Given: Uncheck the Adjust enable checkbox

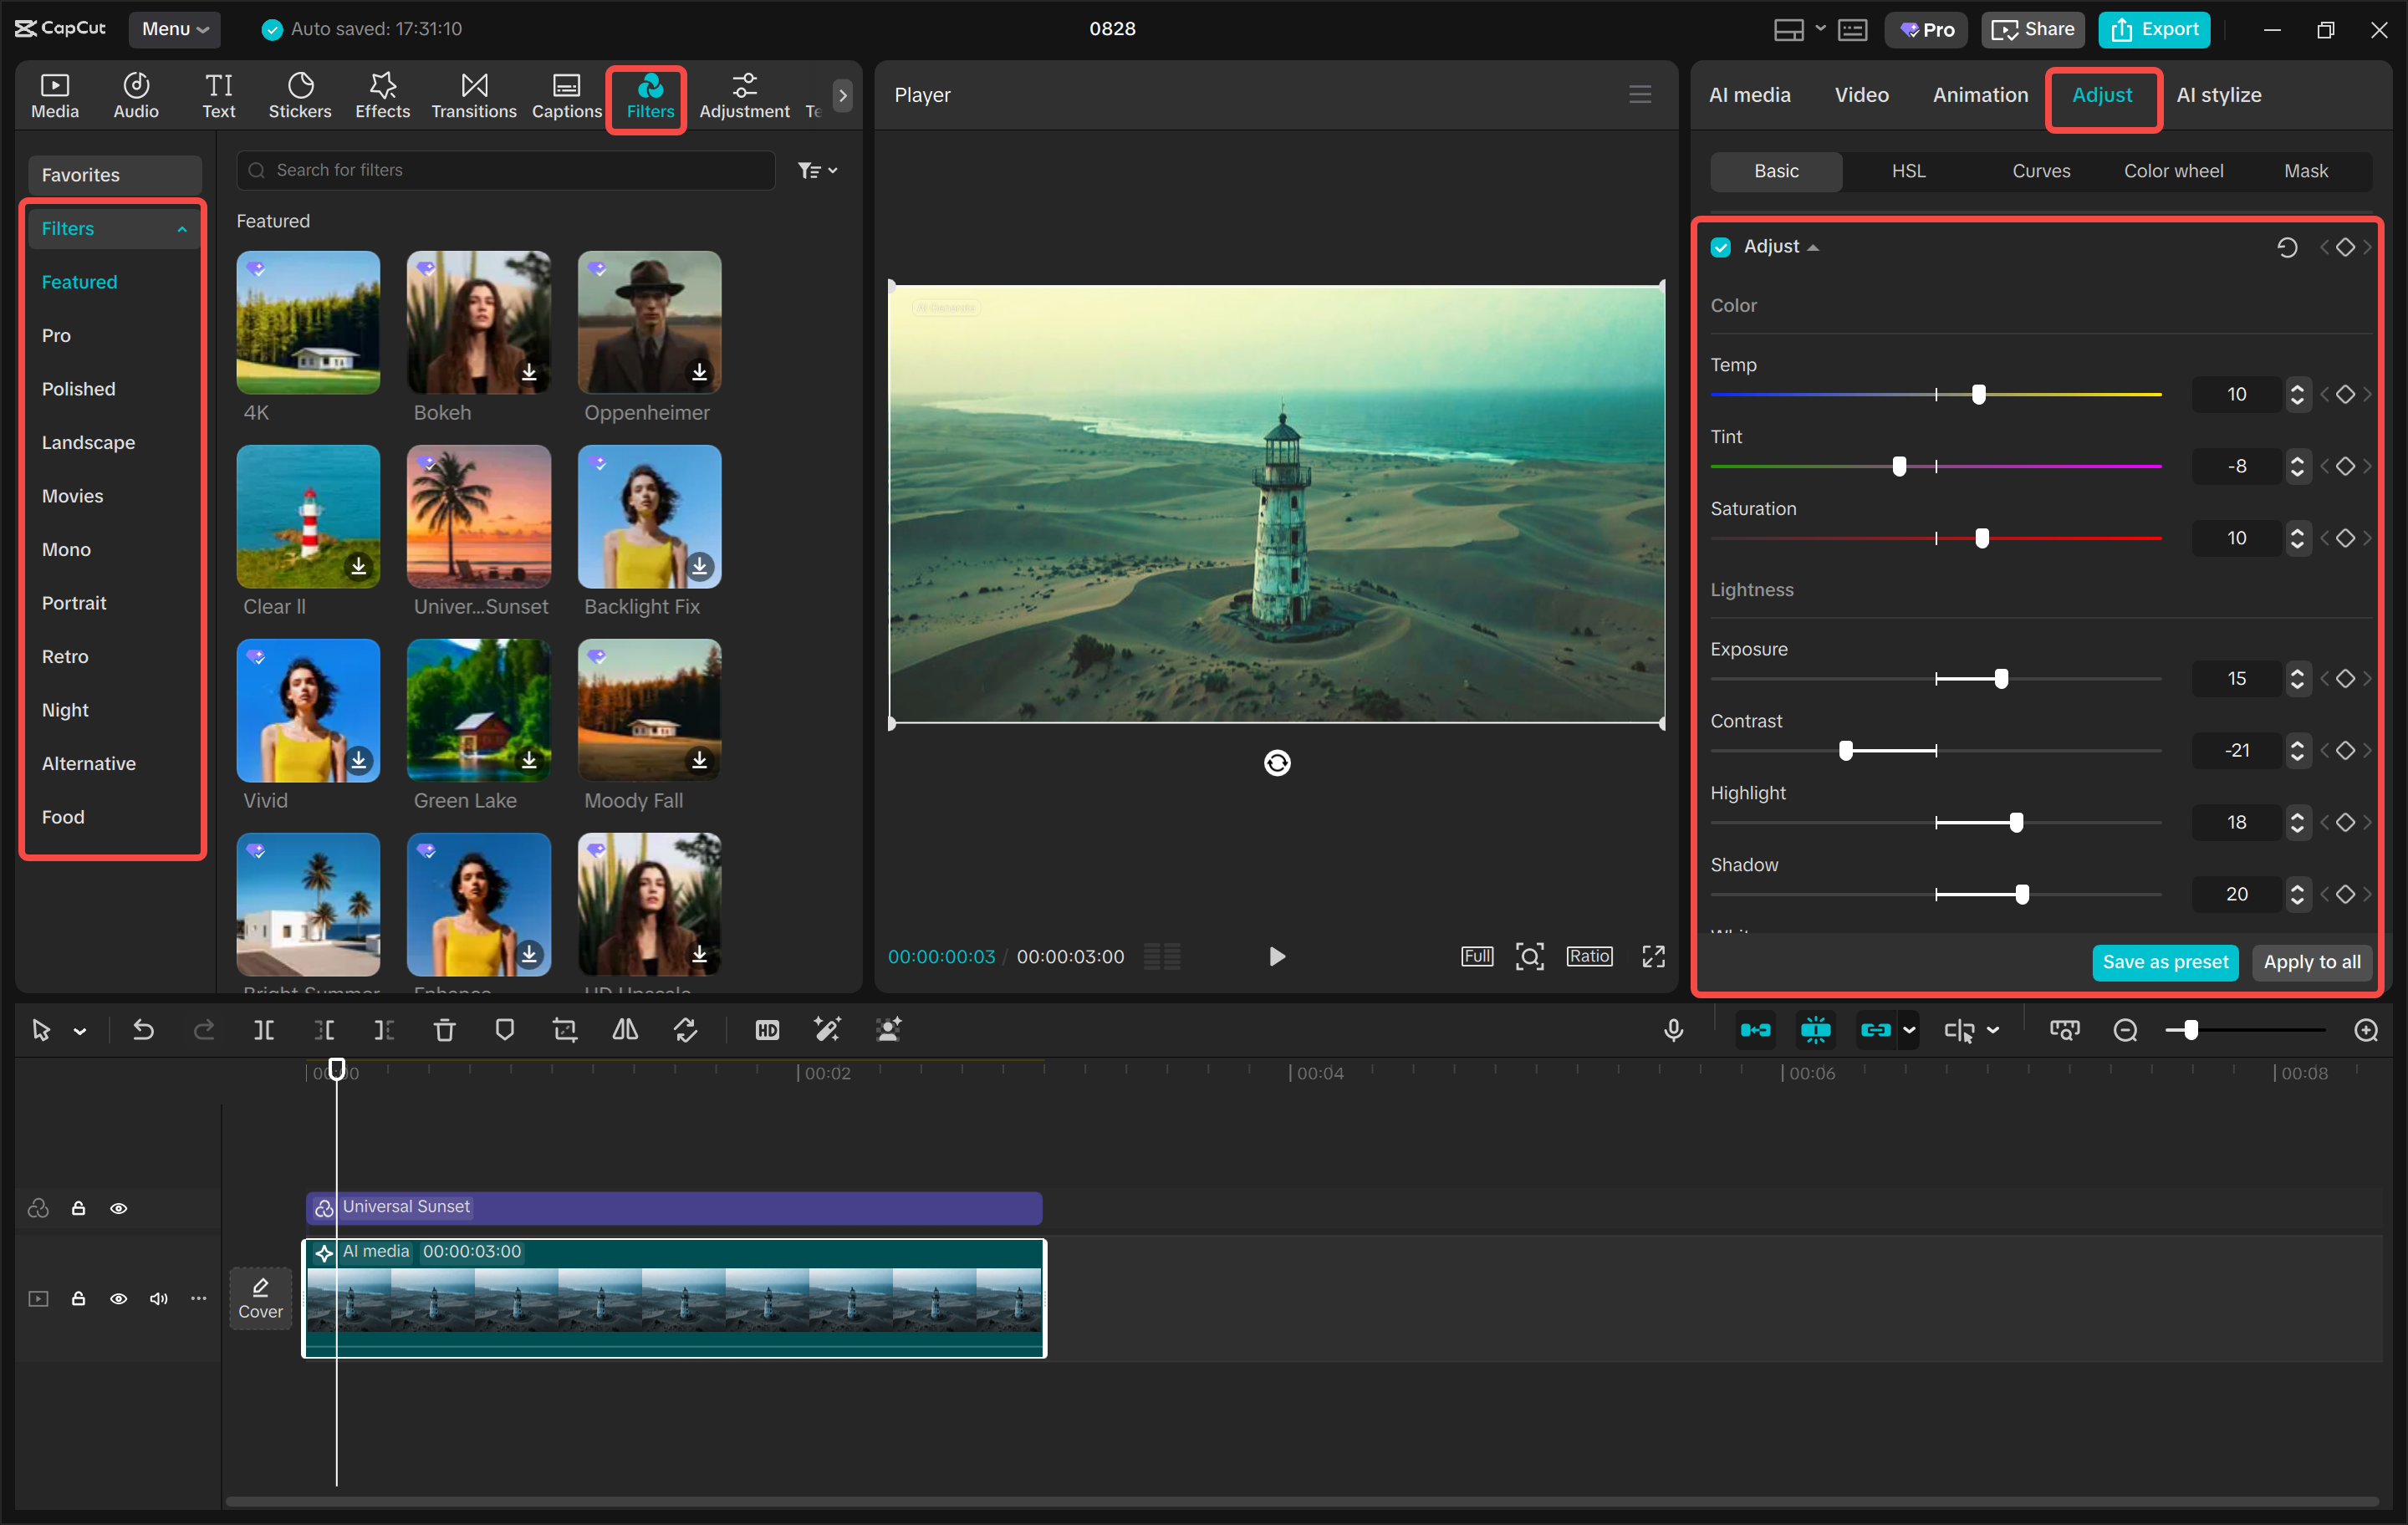Looking at the screenshot, I should (1720, 246).
